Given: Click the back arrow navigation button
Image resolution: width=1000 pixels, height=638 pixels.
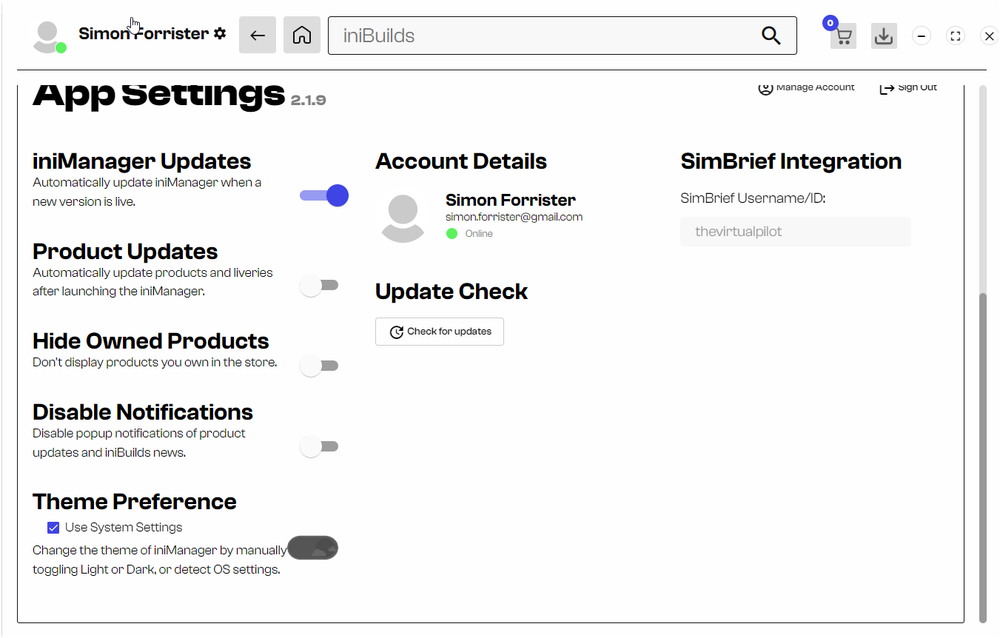Looking at the screenshot, I should [x=257, y=35].
